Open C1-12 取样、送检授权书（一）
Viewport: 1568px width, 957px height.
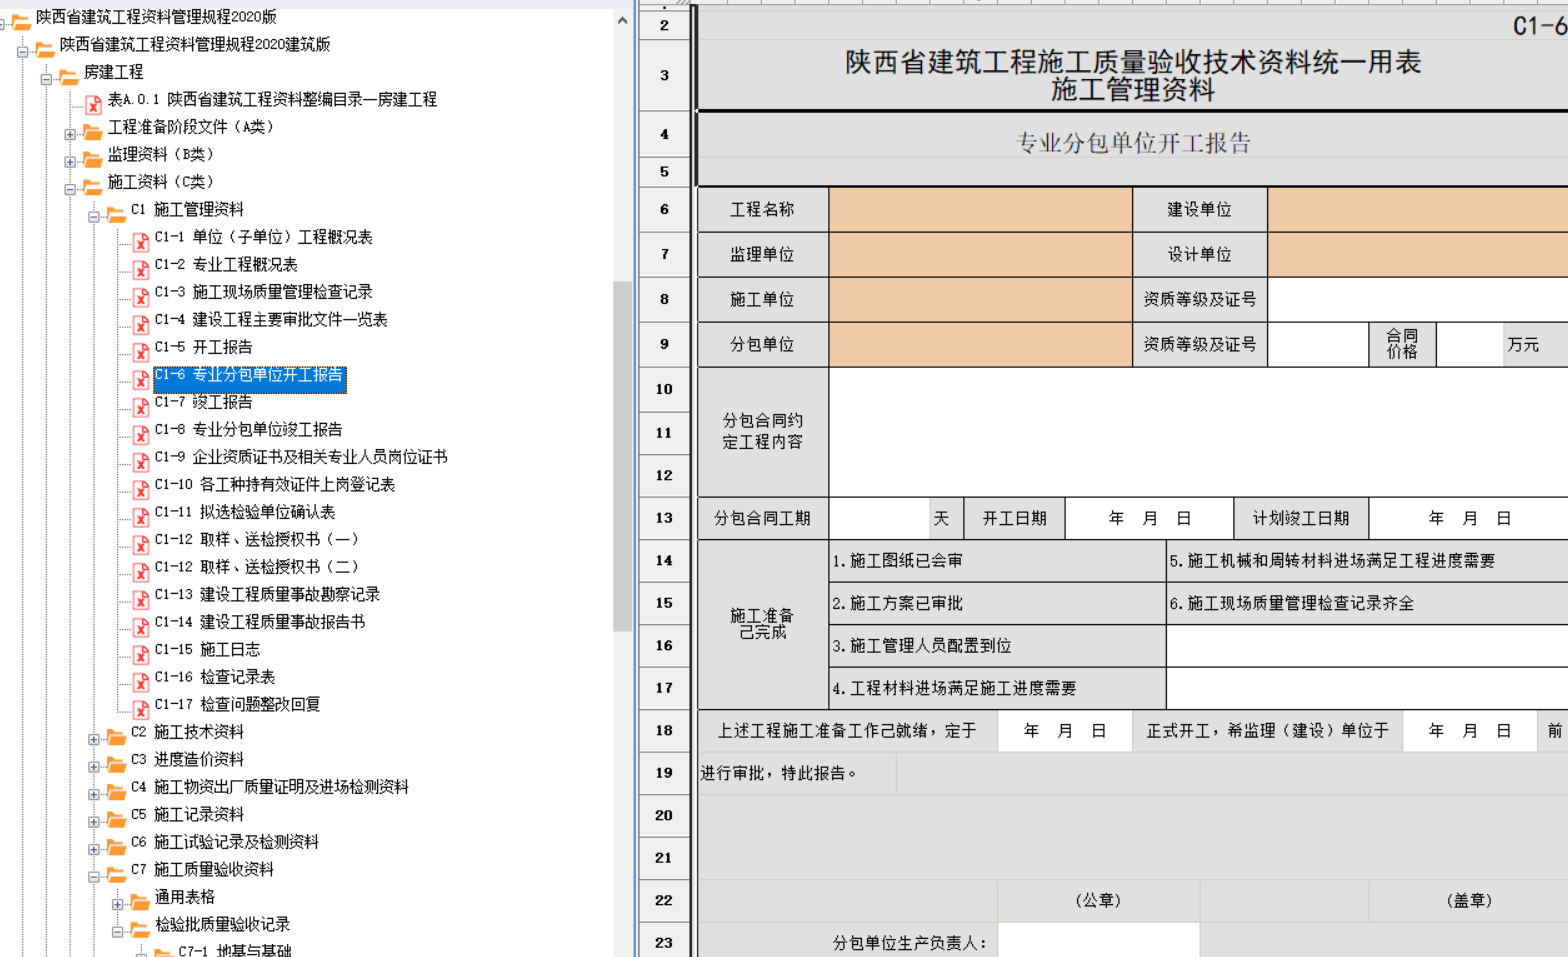coord(256,539)
